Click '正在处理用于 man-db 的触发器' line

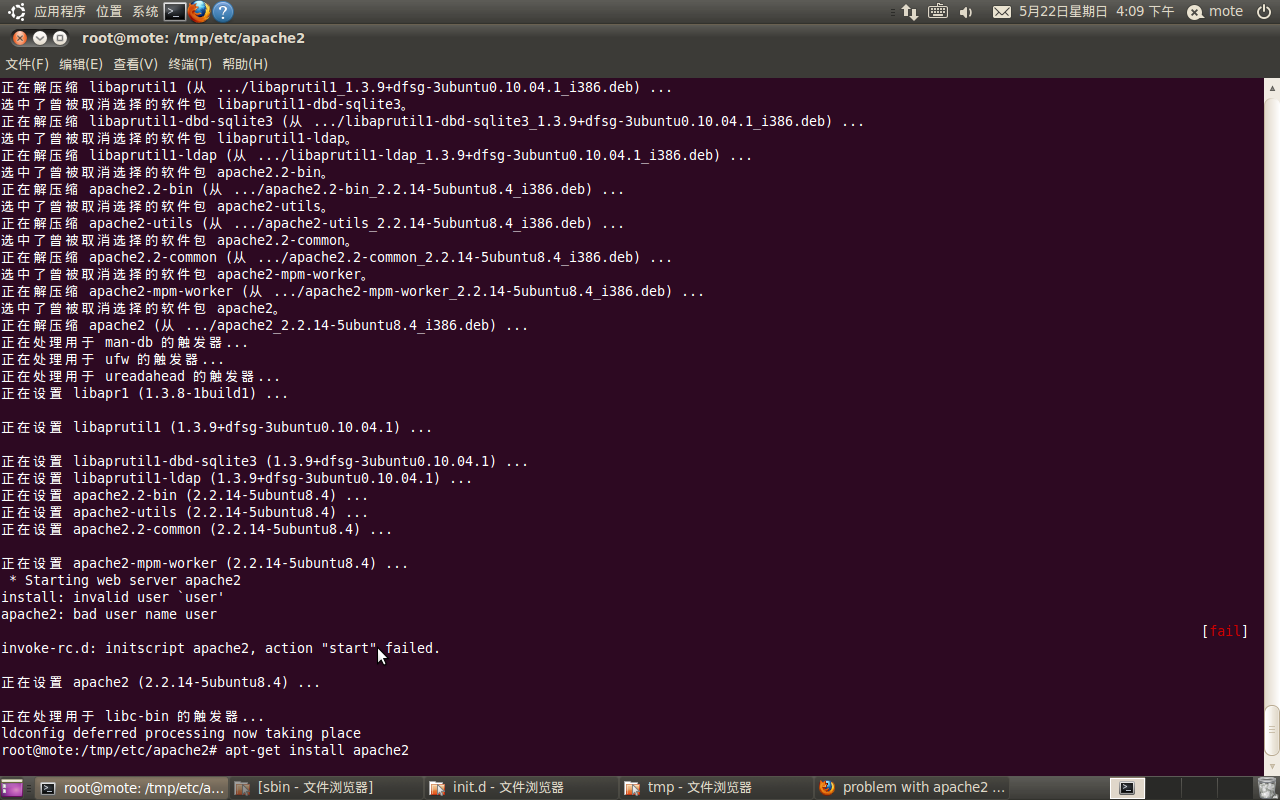[125, 342]
